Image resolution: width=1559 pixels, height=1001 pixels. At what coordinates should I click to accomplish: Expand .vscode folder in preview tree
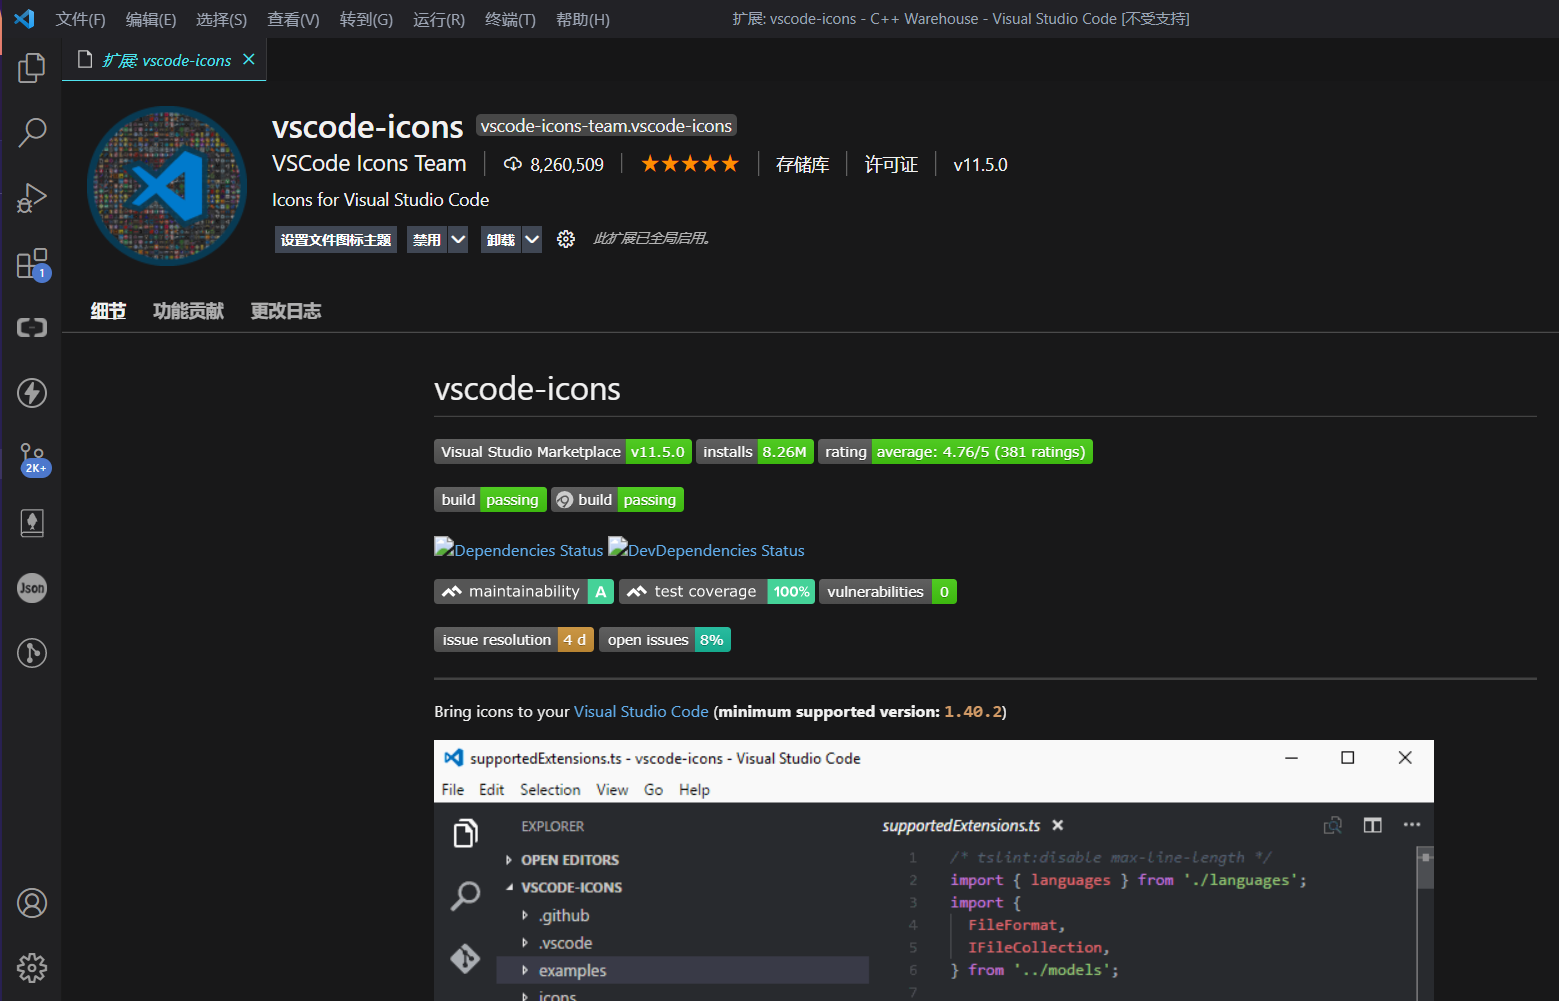click(525, 943)
